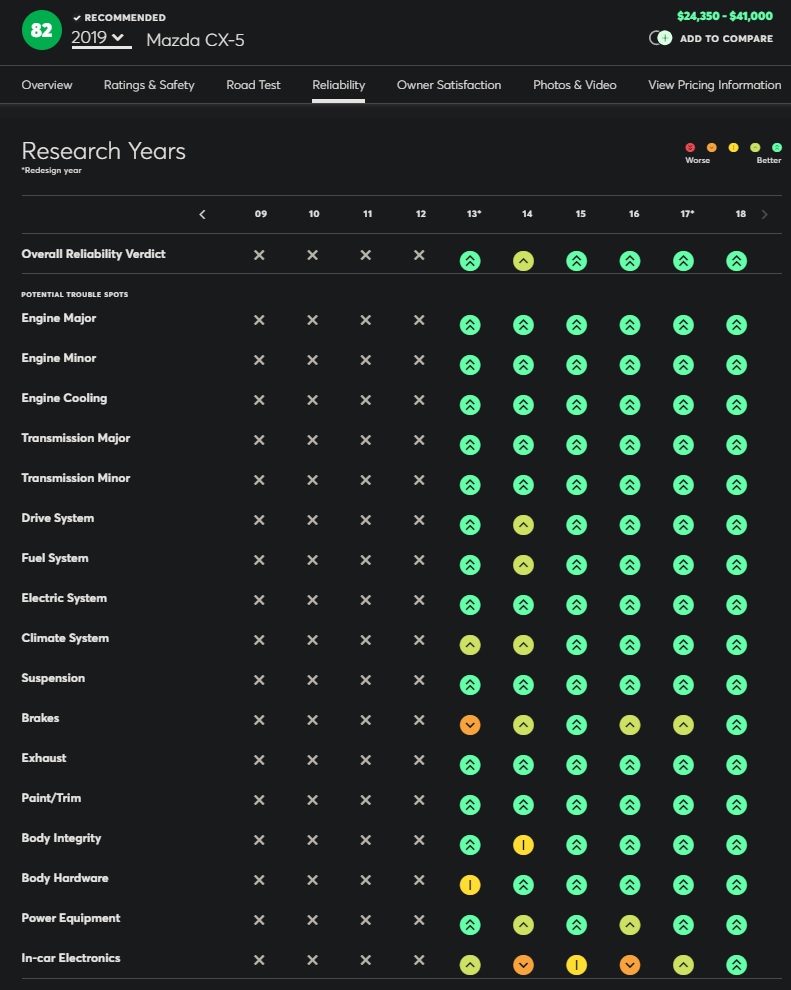Screen dimensions: 791x990
Task: Click the Research Years heading
Action: point(104,151)
